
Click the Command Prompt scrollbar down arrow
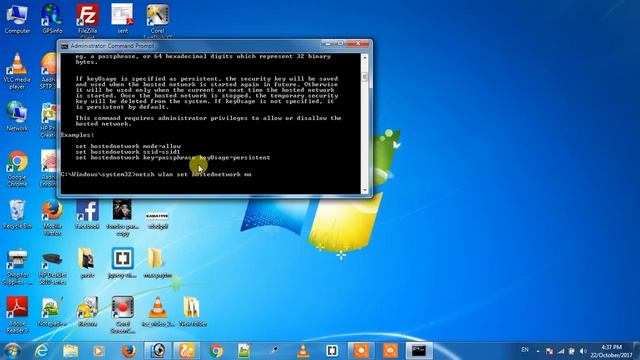[364, 190]
